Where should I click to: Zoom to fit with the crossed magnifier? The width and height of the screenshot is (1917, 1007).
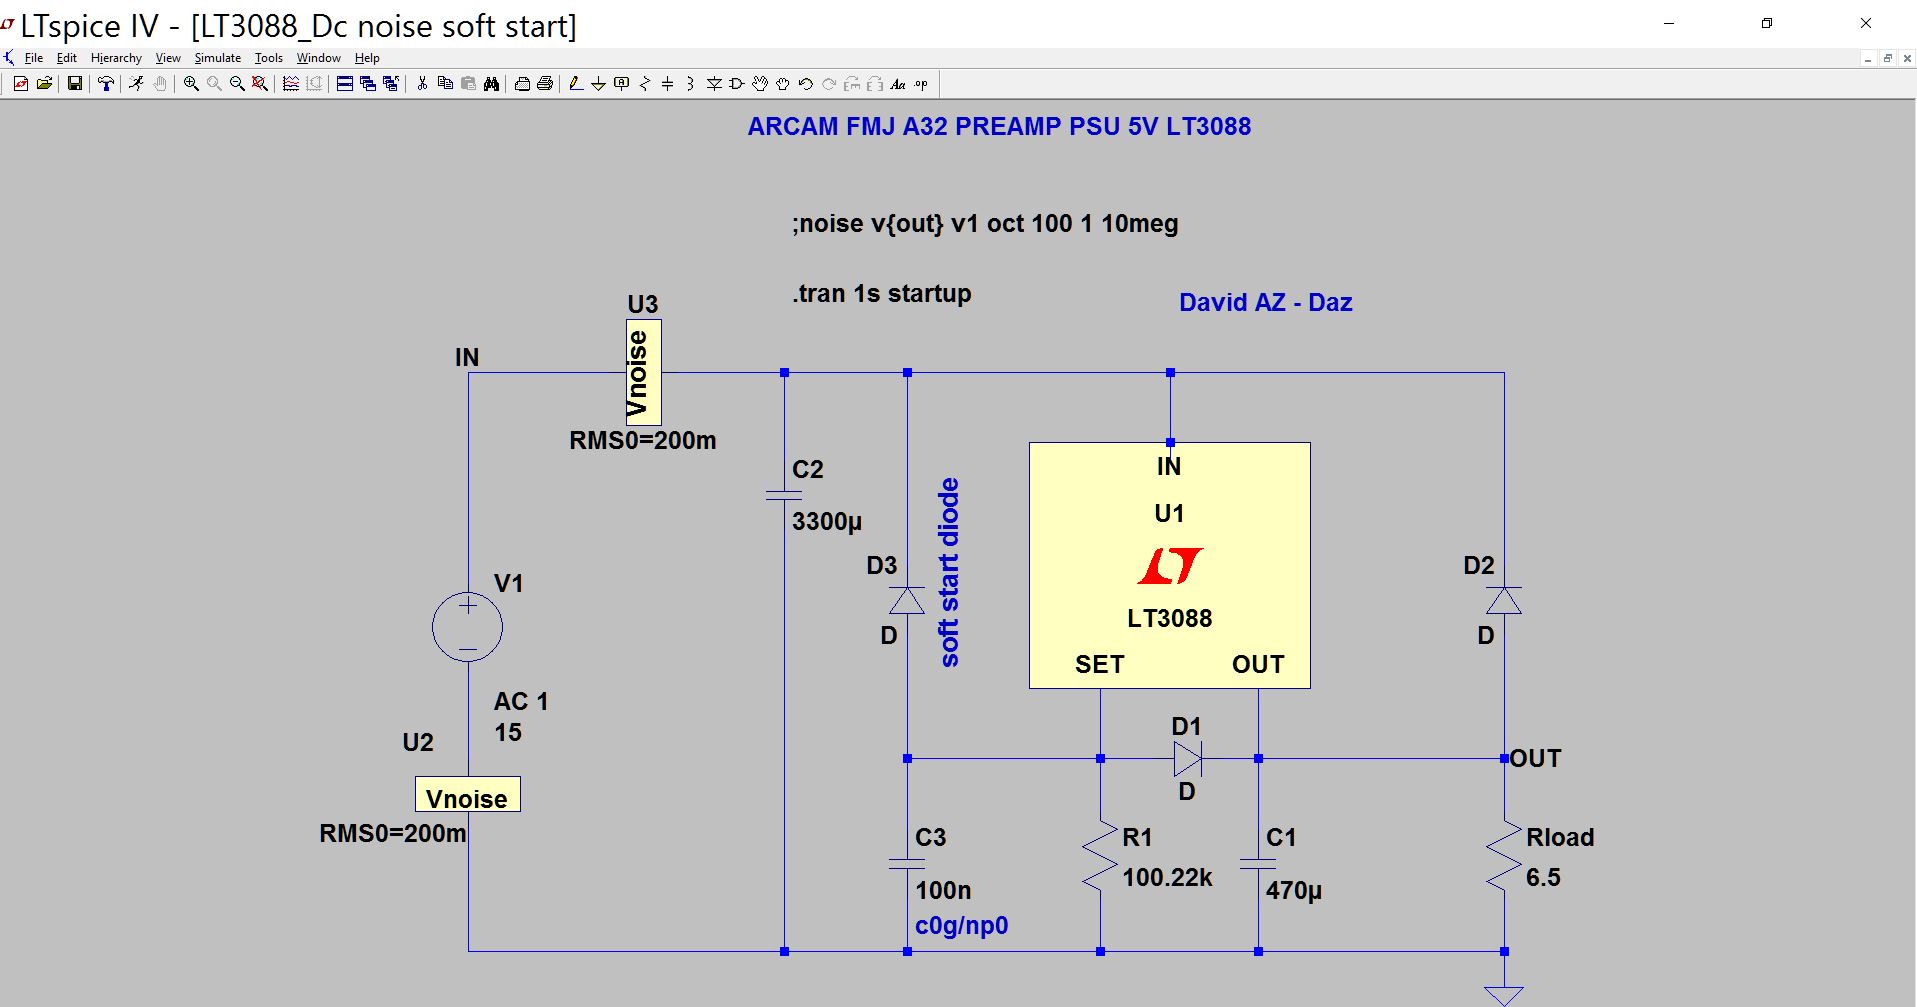tap(260, 84)
